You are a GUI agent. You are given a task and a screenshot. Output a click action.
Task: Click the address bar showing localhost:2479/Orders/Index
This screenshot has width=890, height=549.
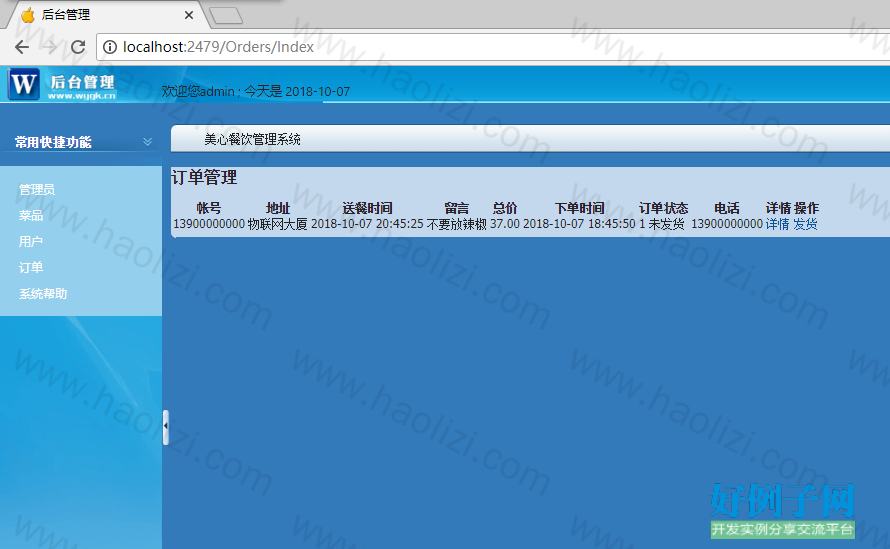pos(493,47)
